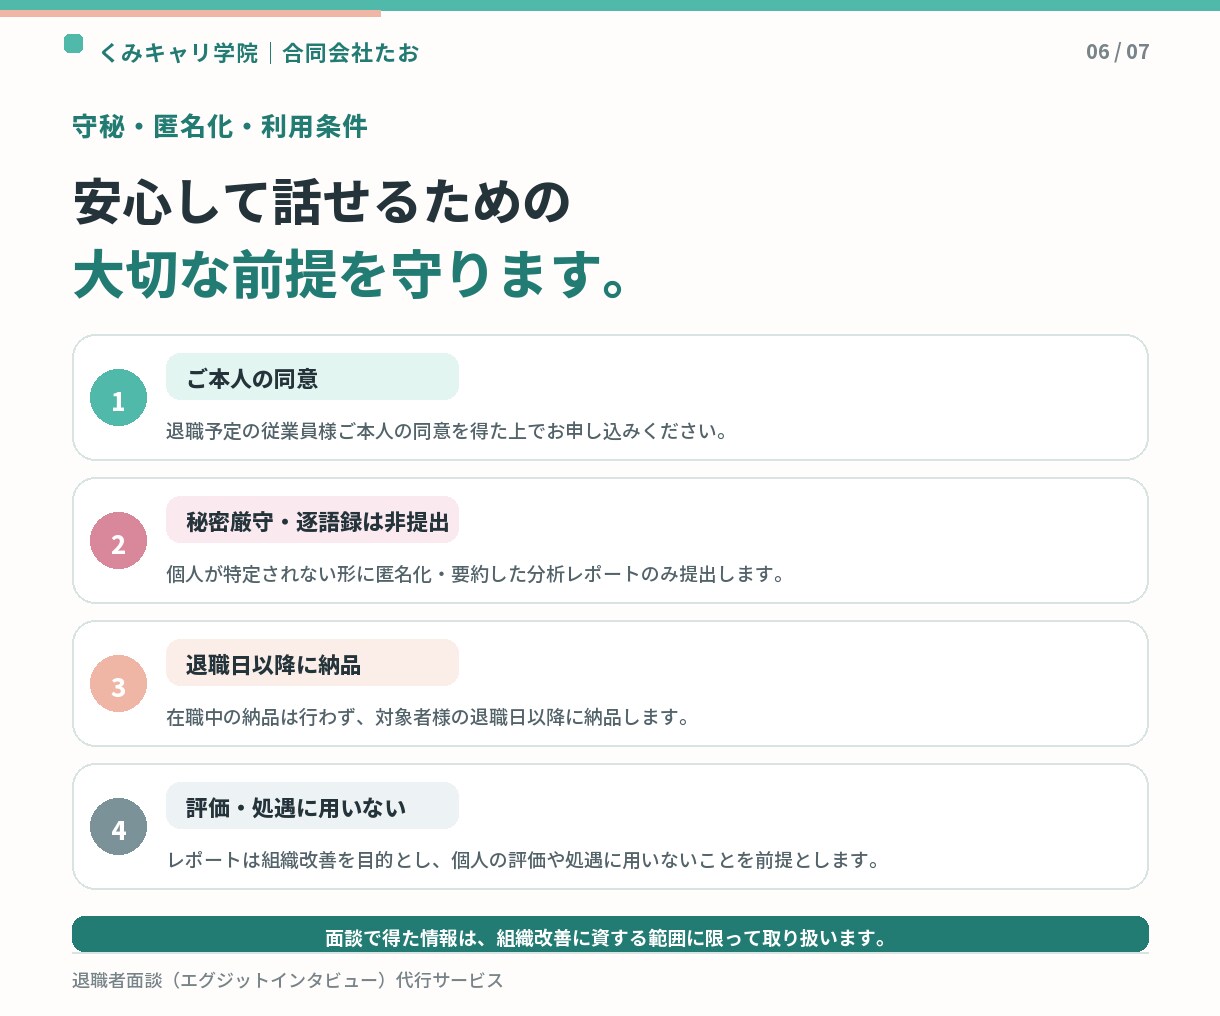Select the 退職日以降に納品 label pill

point(312,663)
